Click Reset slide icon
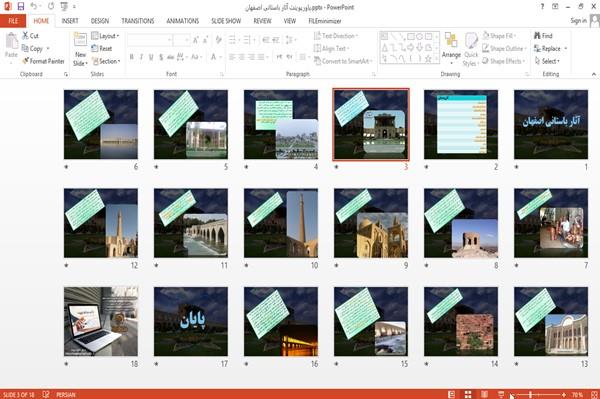Screen dimensions: 600x399 95,48
